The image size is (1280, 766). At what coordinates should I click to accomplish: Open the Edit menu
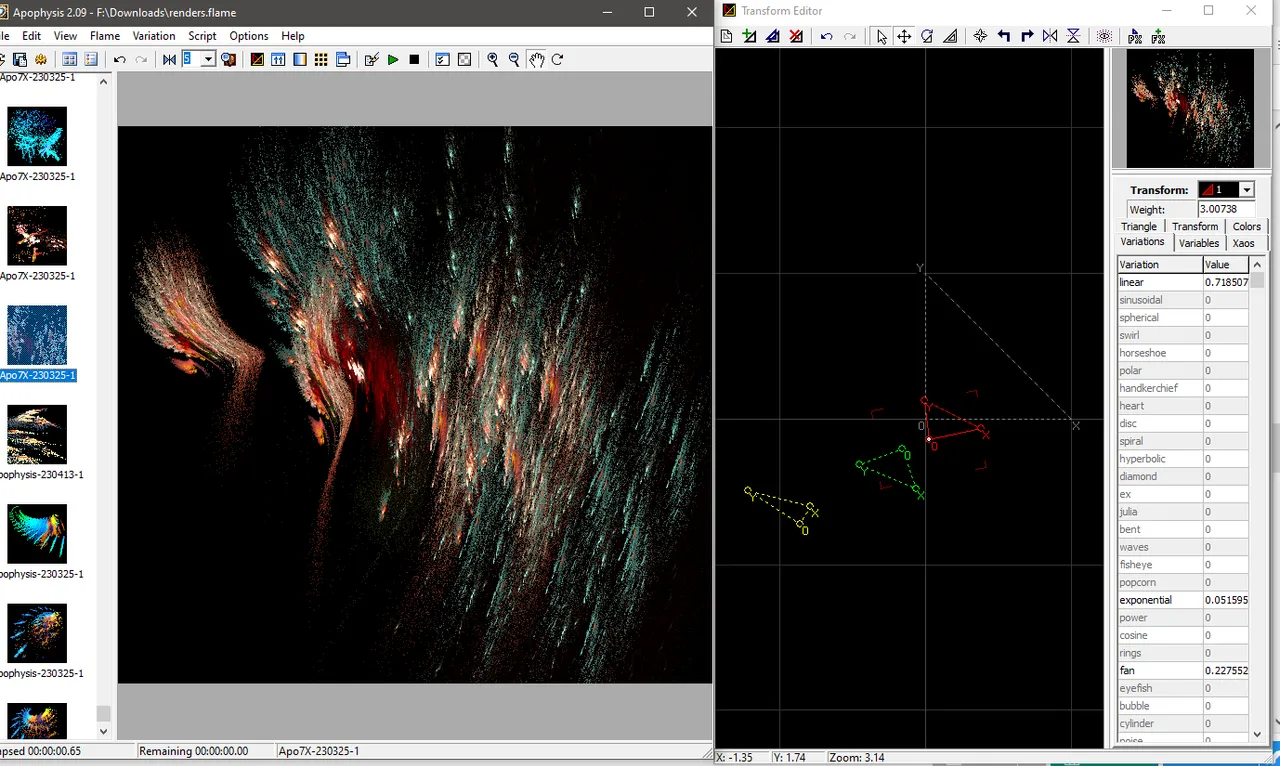[32, 36]
